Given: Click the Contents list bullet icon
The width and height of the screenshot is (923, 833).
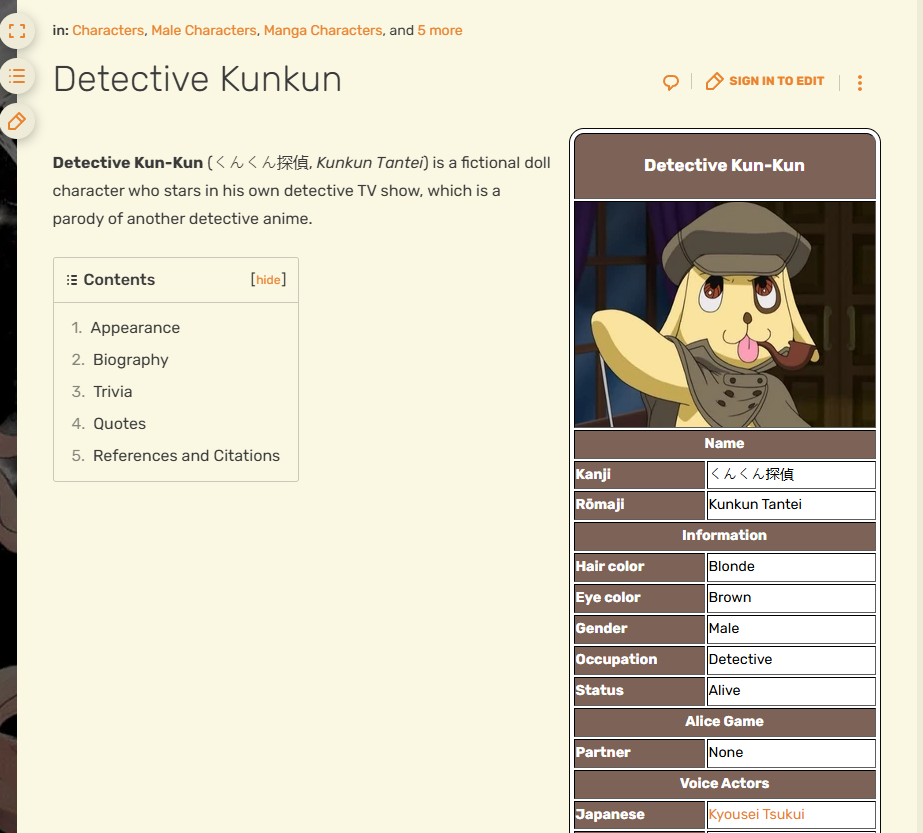Looking at the screenshot, I should 72,280.
